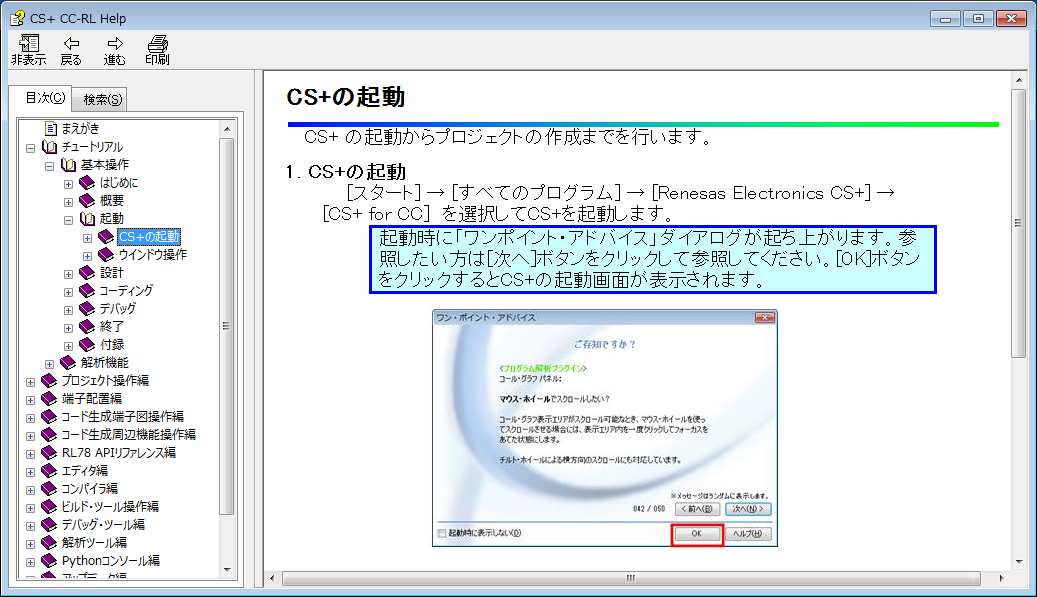The image size is (1037, 597).
Task: Click the open-book icon beside チュートリアル
Action: 50,147
